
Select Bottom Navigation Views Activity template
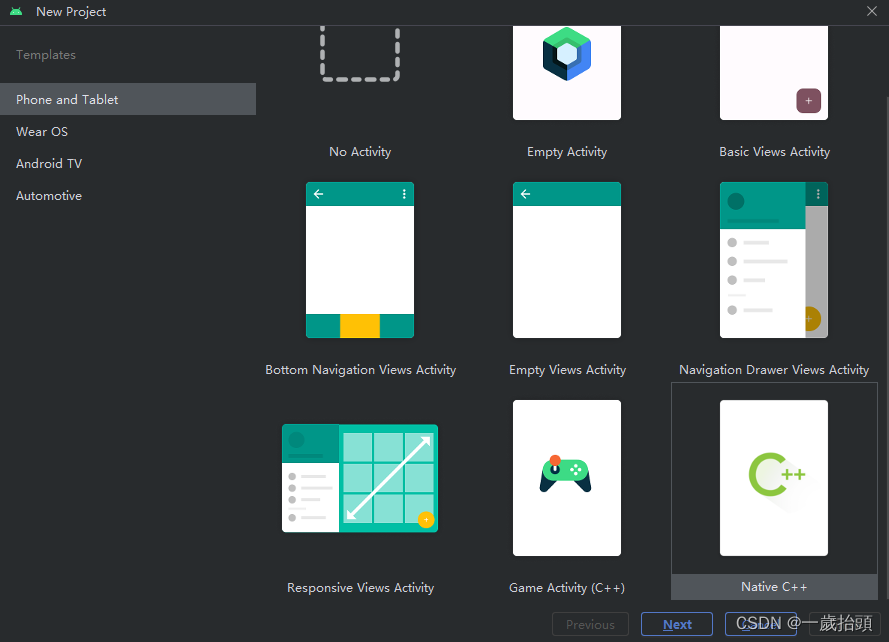coord(360,260)
